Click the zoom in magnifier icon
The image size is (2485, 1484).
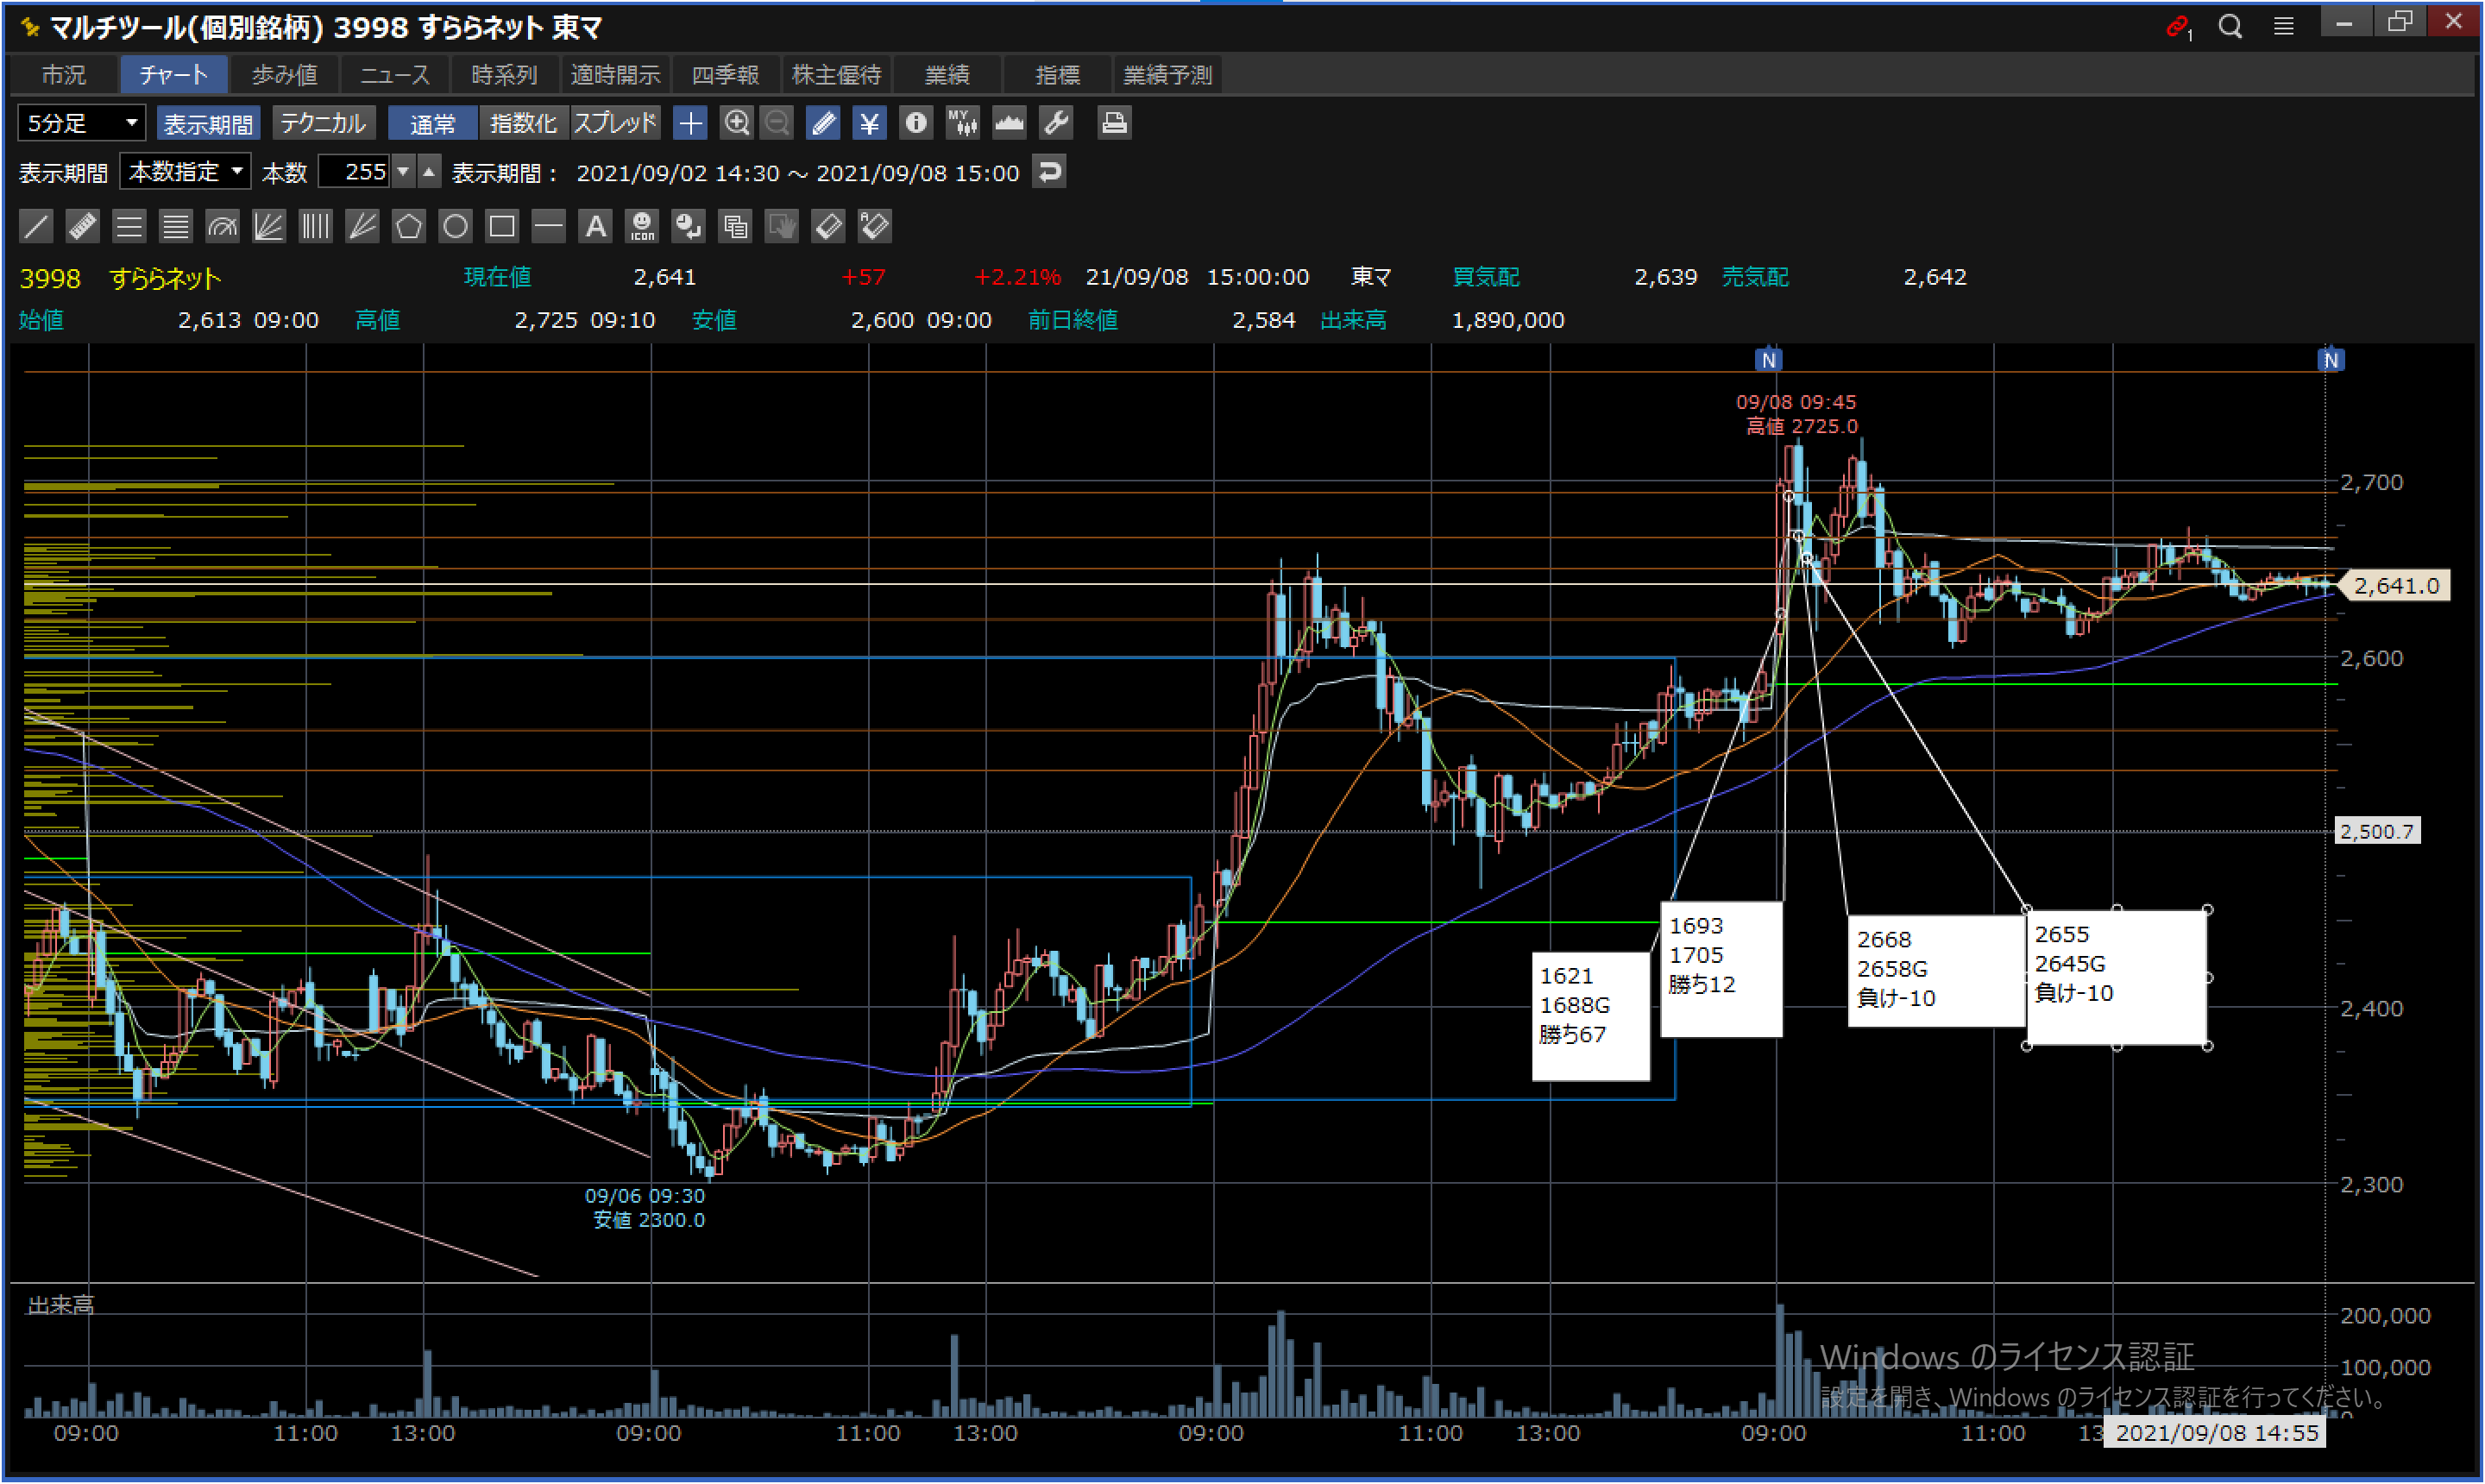[x=737, y=123]
